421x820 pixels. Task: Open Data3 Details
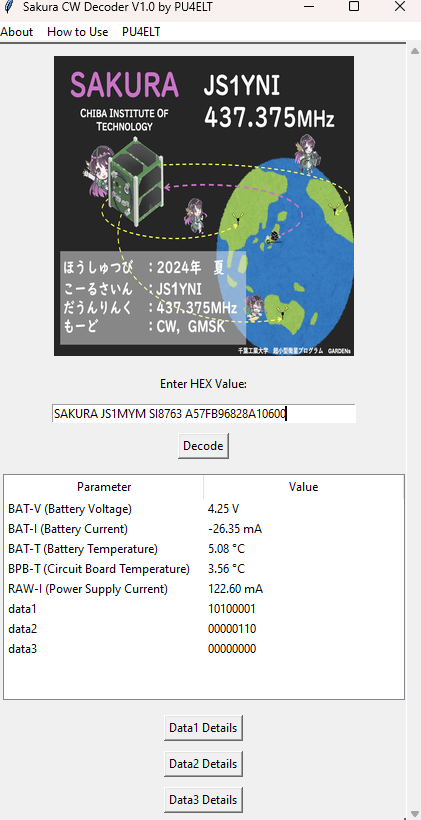[203, 800]
